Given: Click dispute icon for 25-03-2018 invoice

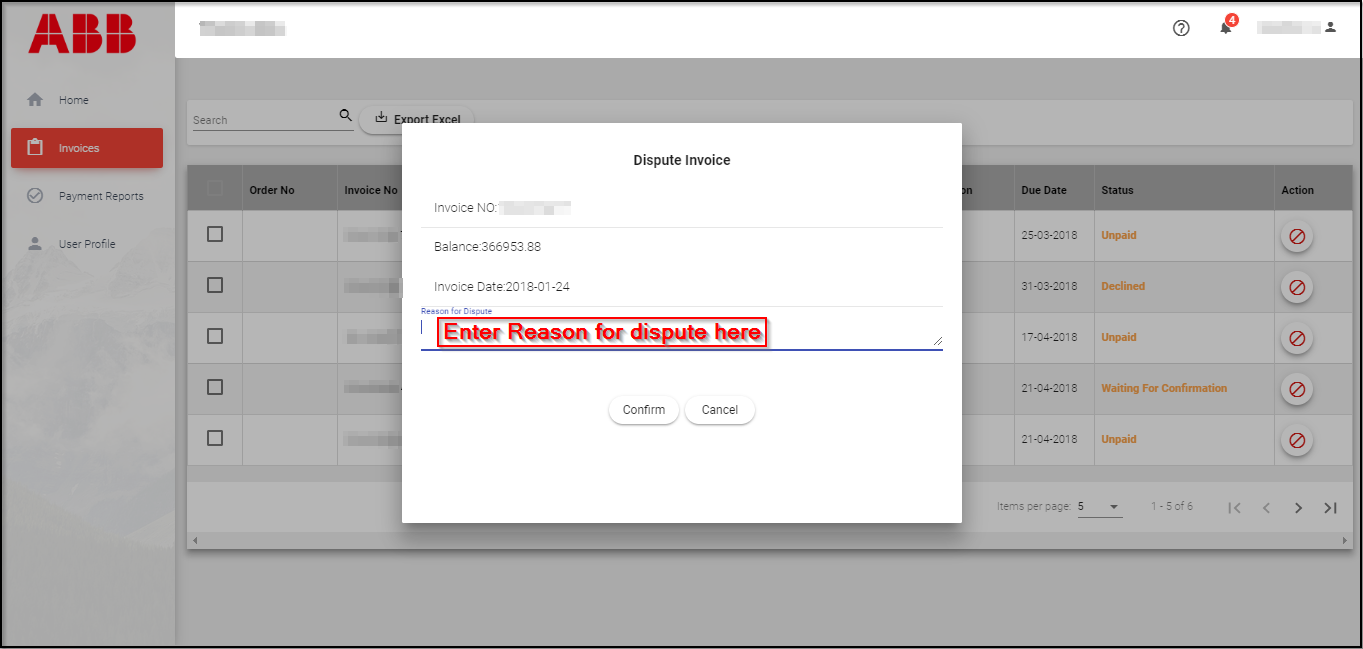Looking at the screenshot, I should point(1297,237).
